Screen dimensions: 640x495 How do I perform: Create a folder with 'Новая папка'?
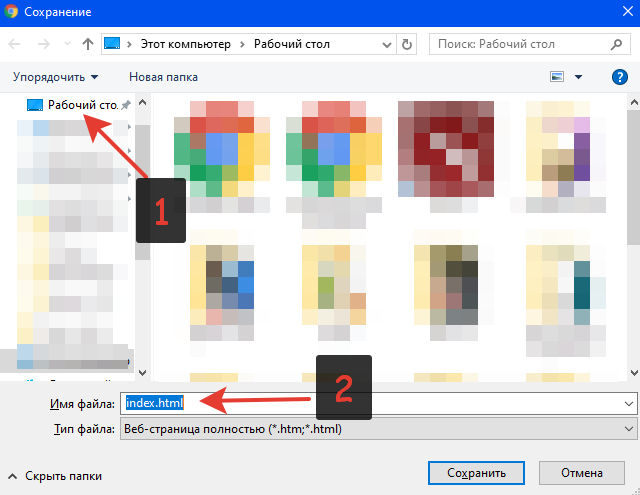[x=163, y=77]
